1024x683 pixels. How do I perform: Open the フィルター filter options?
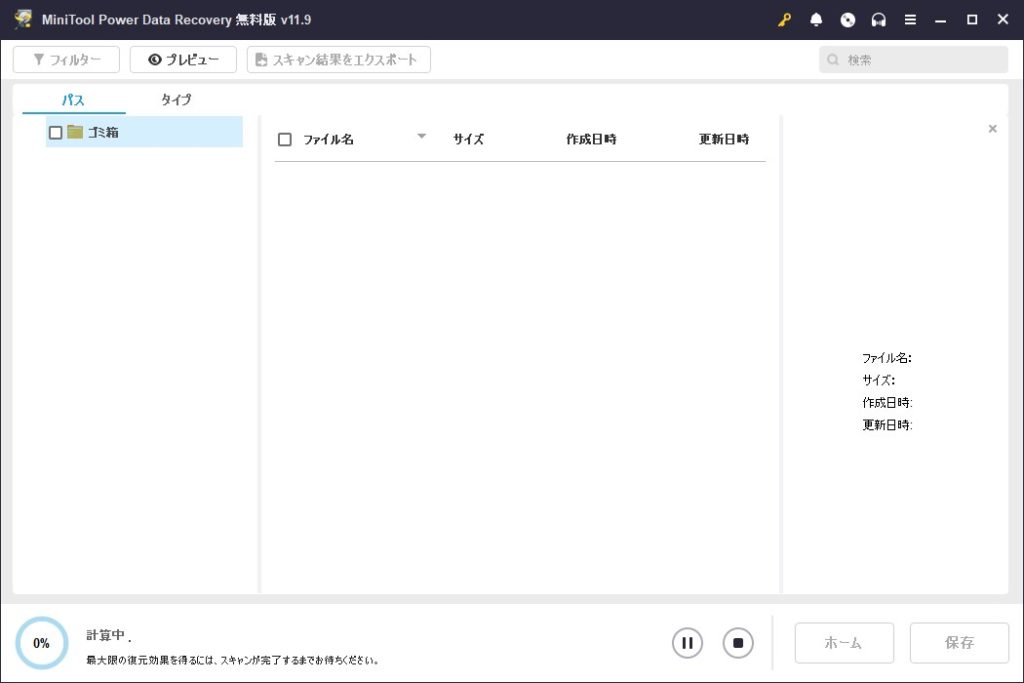66,60
